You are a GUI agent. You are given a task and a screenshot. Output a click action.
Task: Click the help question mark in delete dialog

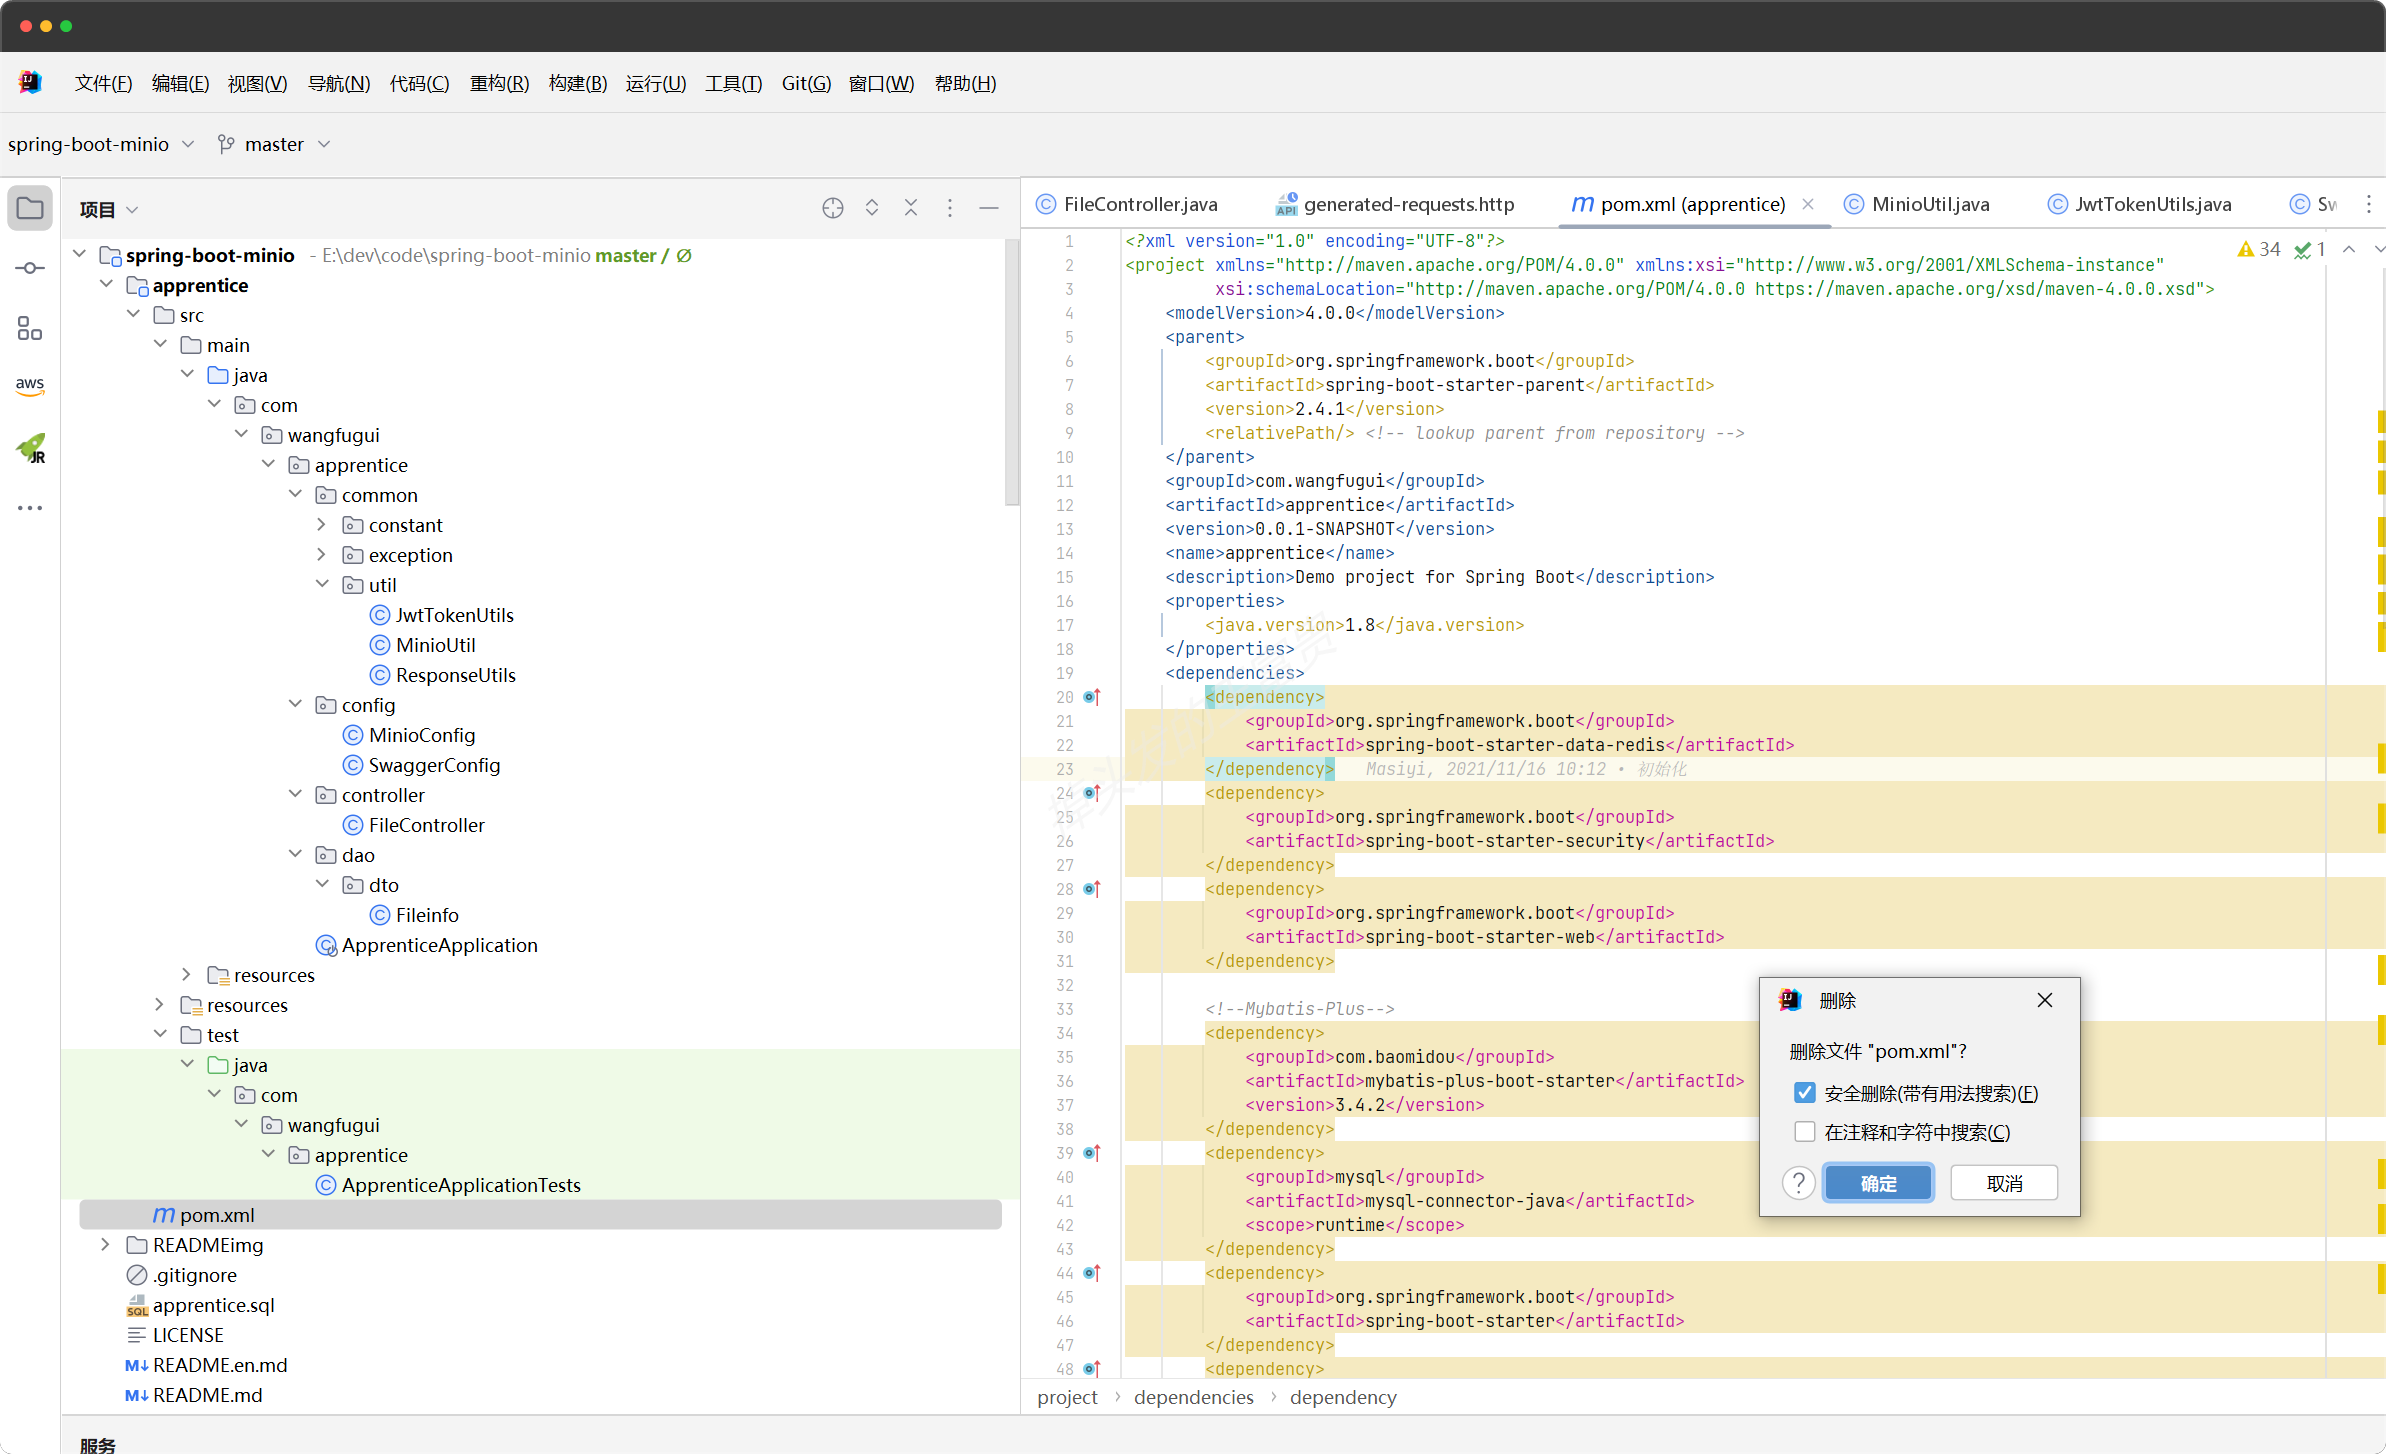pos(1798,1183)
